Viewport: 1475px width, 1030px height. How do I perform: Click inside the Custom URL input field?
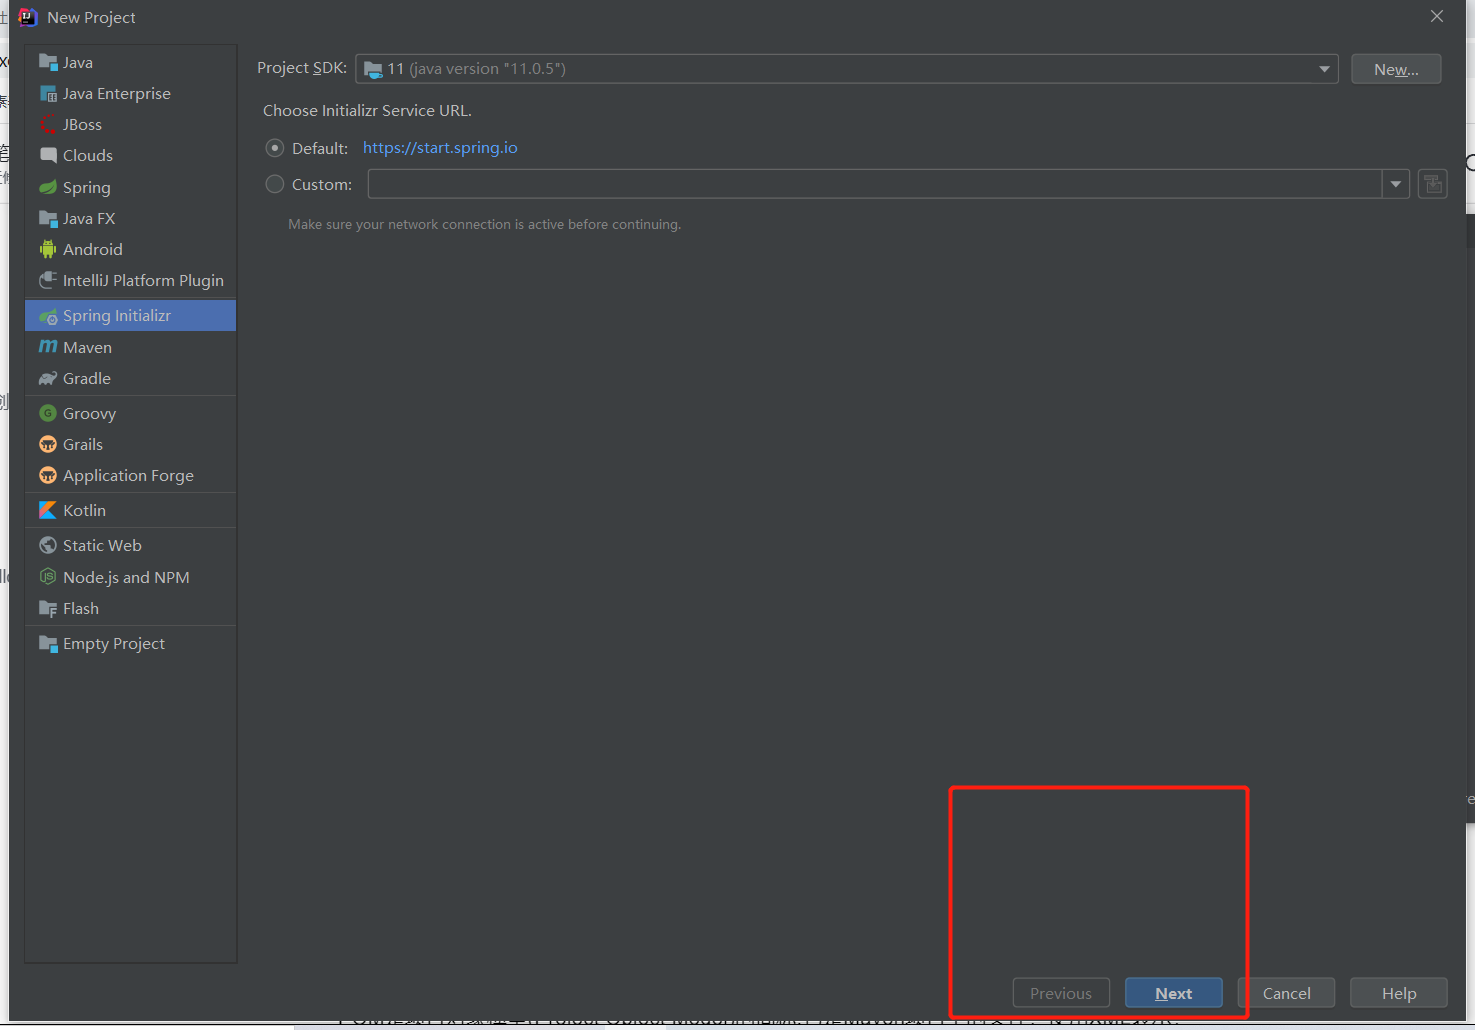click(x=875, y=184)
